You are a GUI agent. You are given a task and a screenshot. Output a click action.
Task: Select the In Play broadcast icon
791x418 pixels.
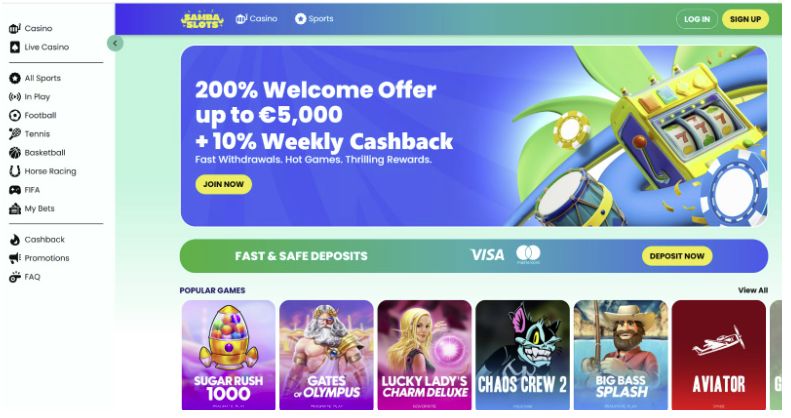click(x=15, y=96)
